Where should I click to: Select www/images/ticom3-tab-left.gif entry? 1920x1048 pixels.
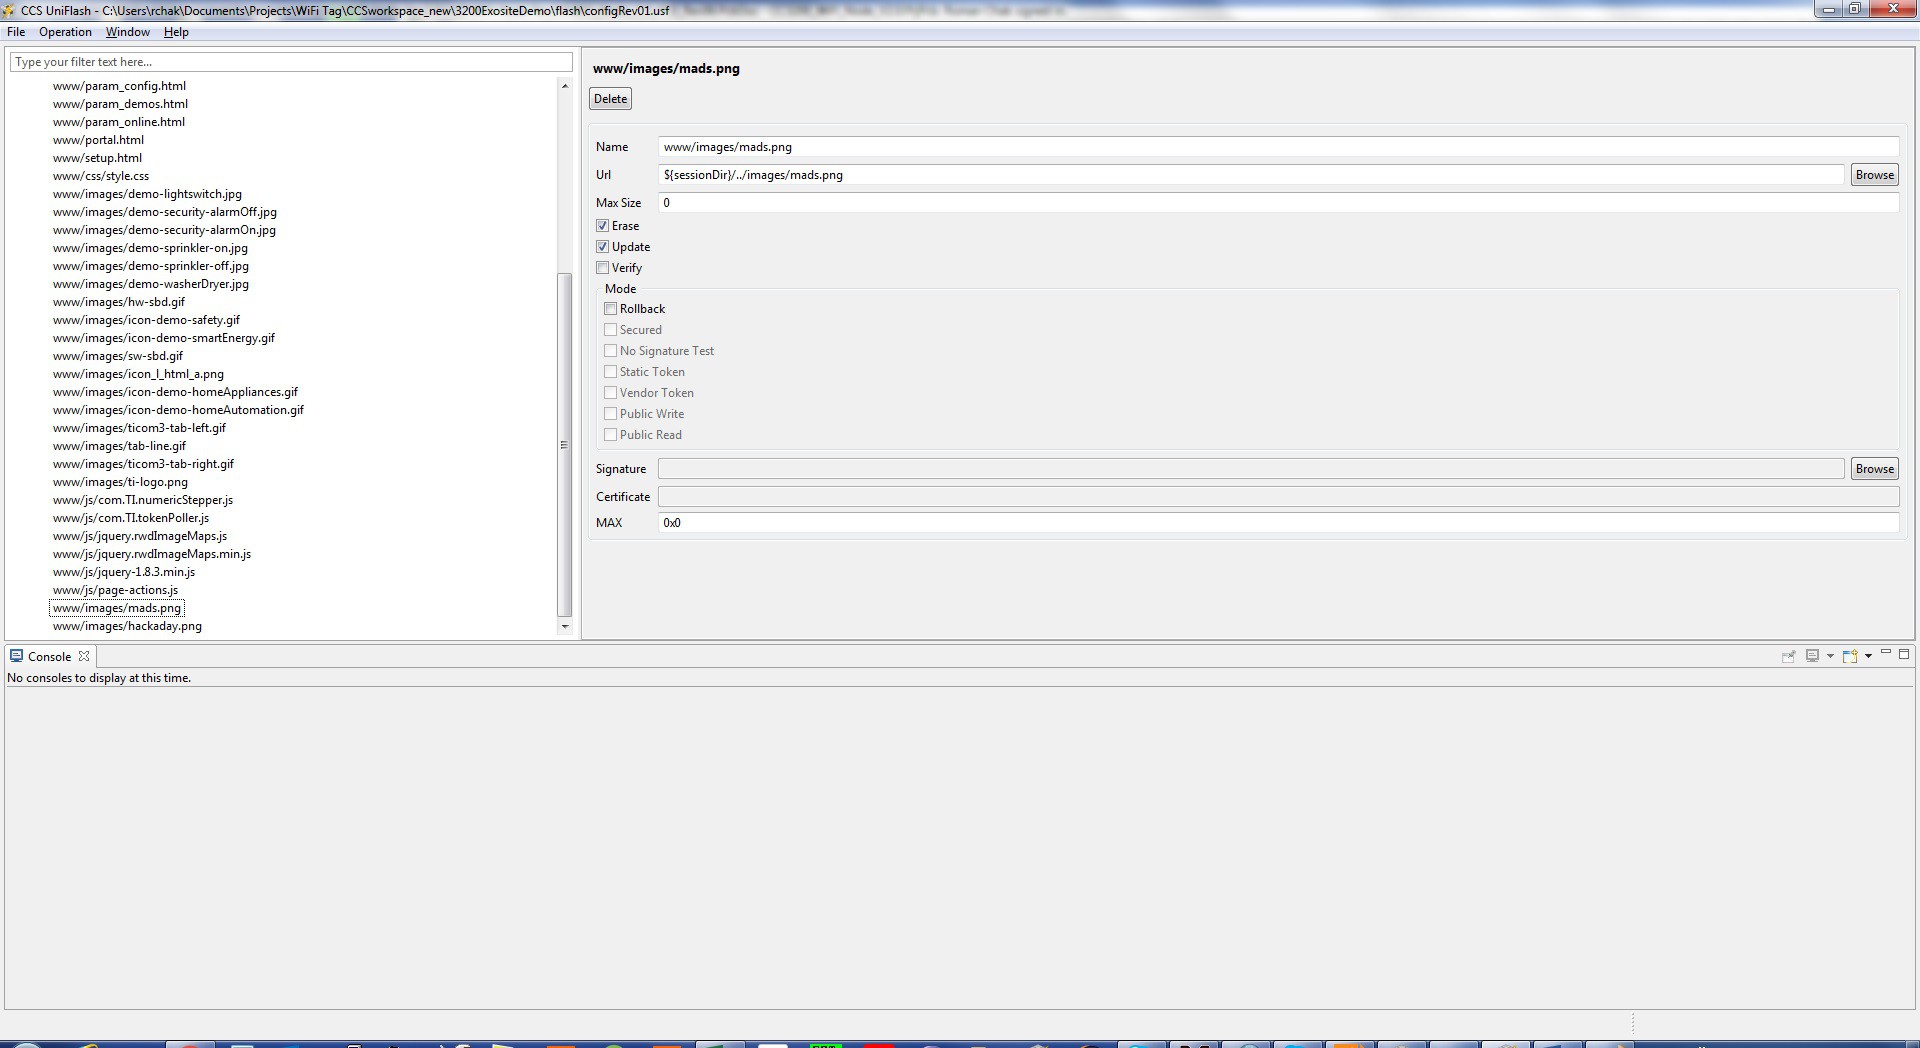point(139,428)
